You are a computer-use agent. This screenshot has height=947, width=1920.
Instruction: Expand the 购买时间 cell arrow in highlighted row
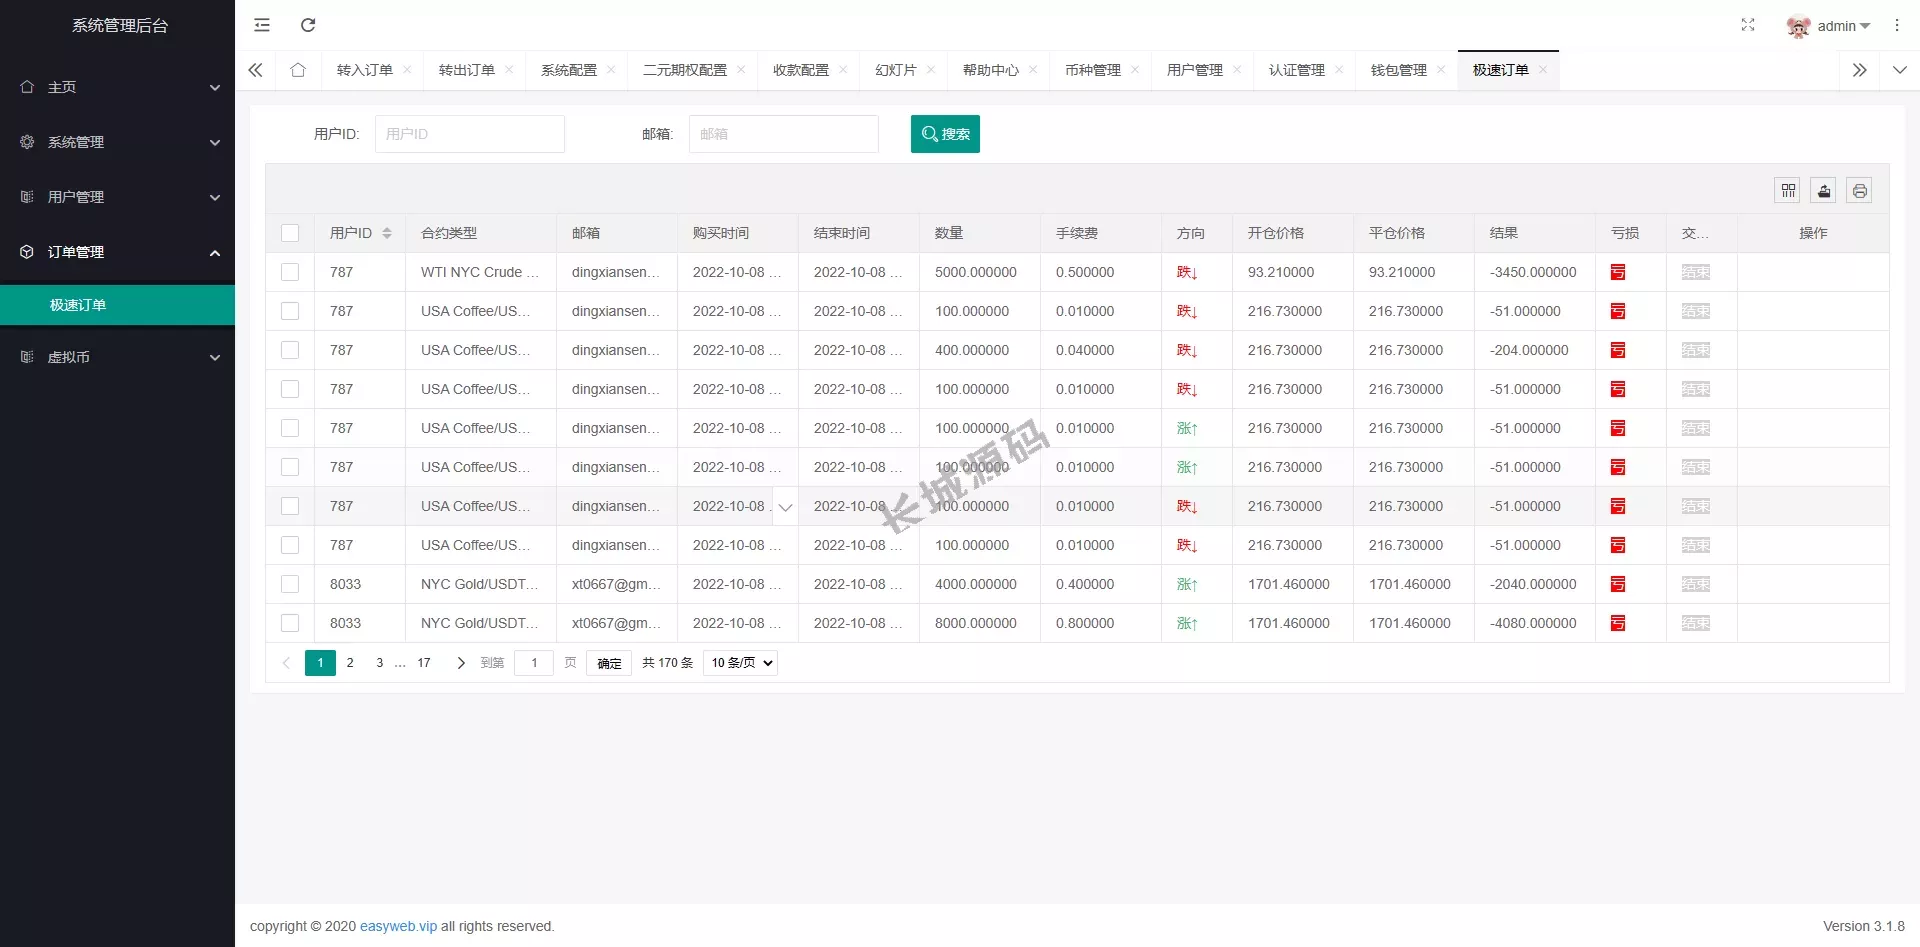click(786, 507)
